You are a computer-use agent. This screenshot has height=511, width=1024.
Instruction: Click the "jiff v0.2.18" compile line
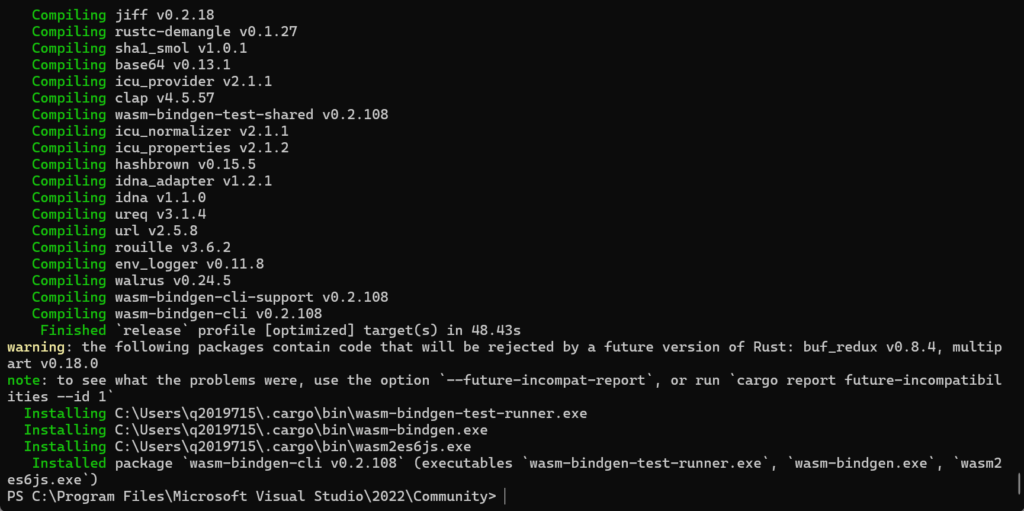pyautogui.click(x=164, y=15)
